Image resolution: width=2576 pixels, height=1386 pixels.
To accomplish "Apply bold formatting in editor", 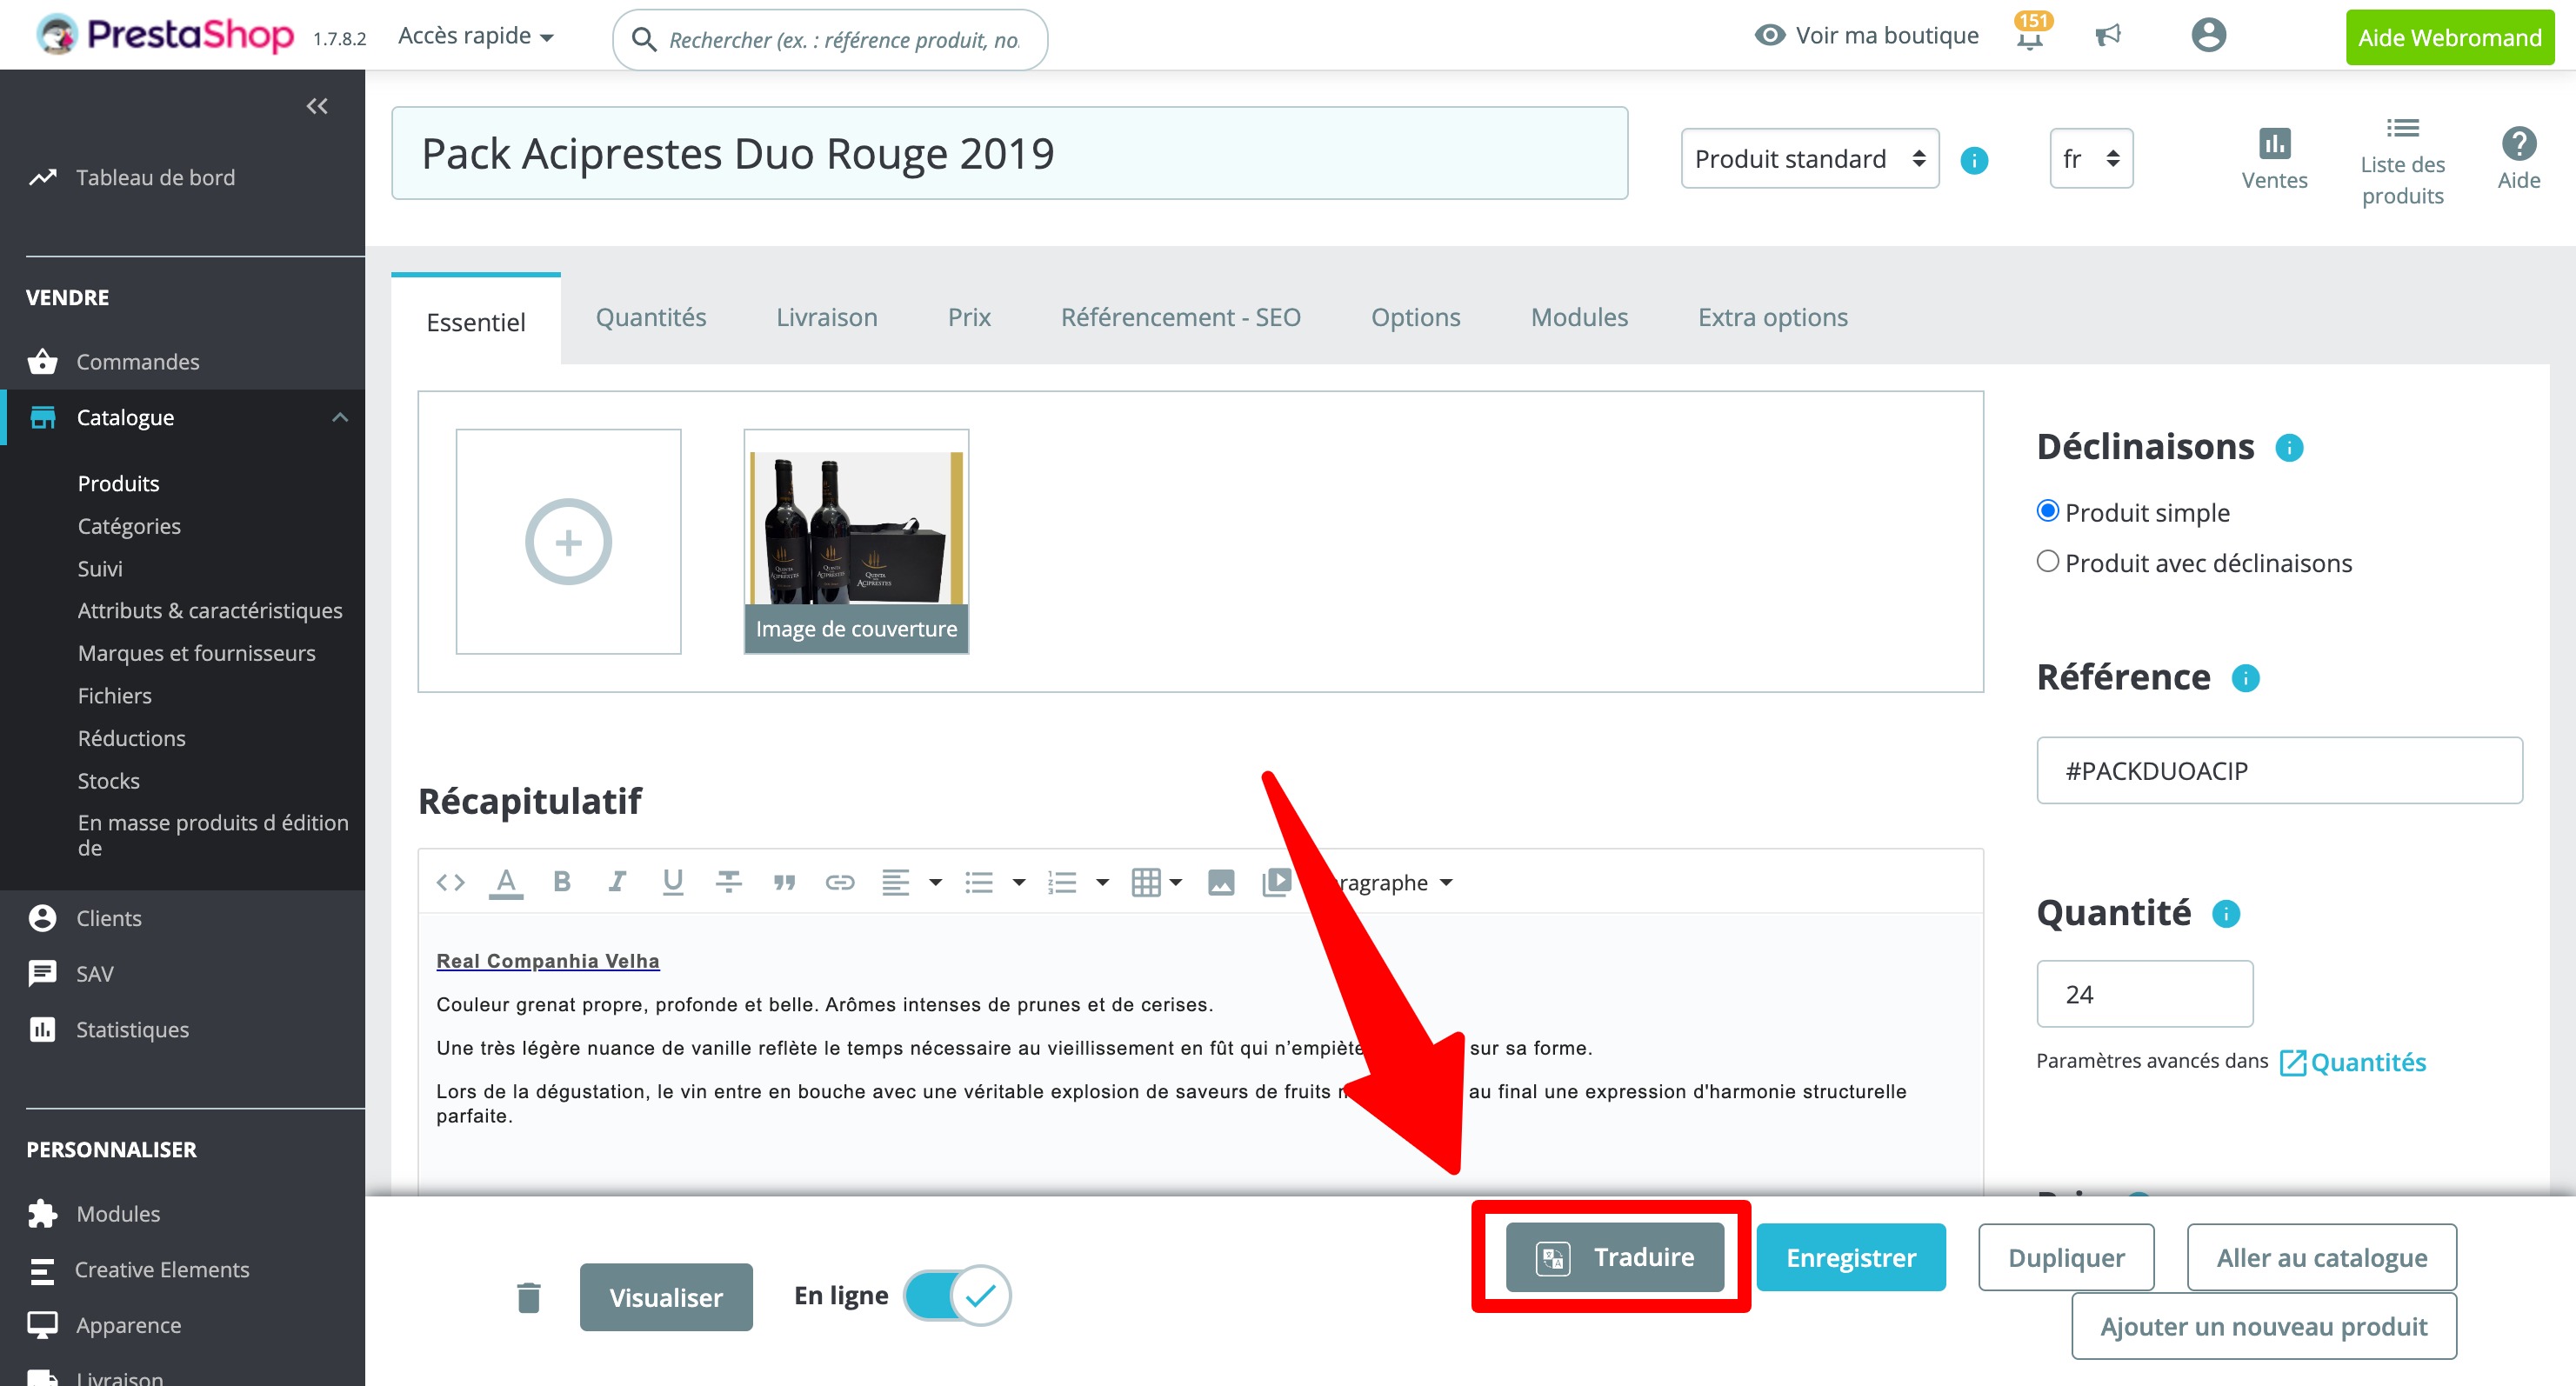I will click(562, 881).
